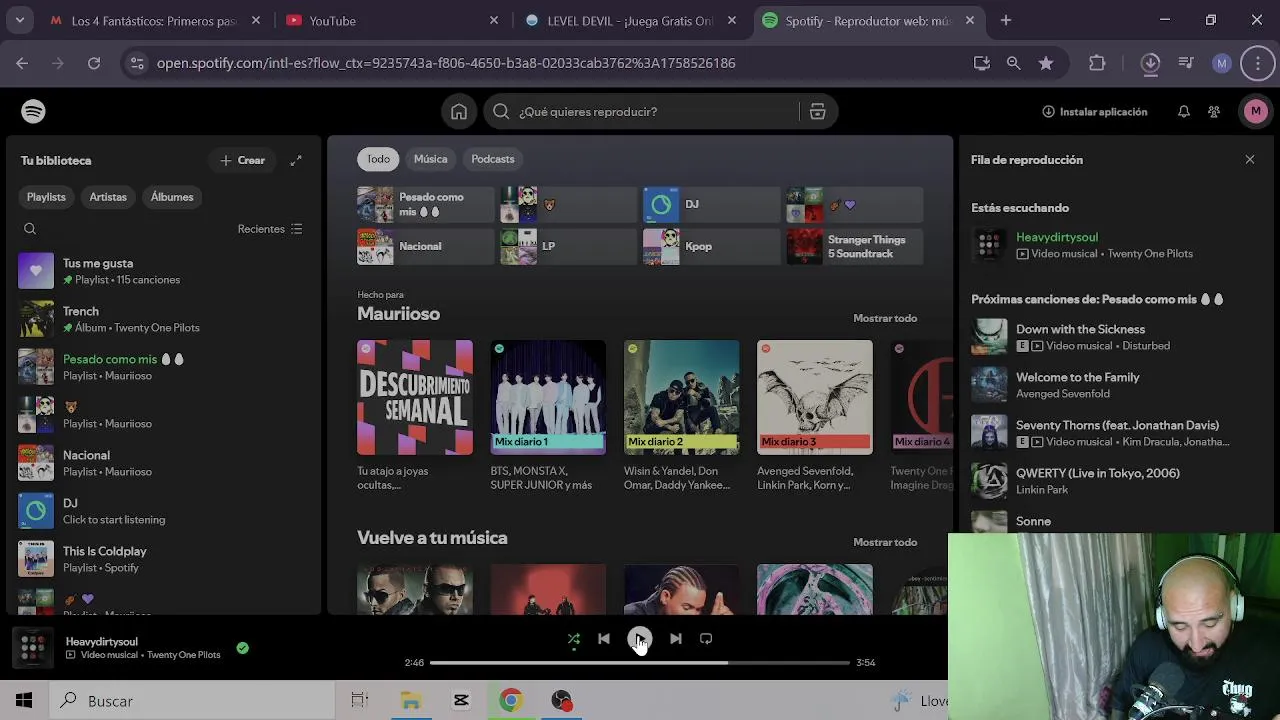Open a new Chrome tab
Screen dimensions: 1280x720
click(x=1006, y=20)
